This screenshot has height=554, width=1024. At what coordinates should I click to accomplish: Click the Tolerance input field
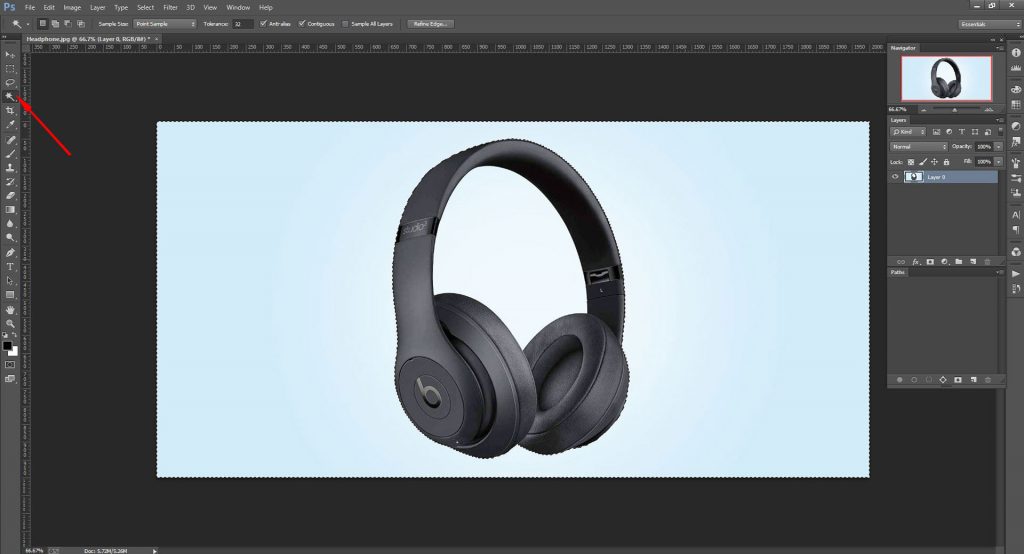(242, 24)
